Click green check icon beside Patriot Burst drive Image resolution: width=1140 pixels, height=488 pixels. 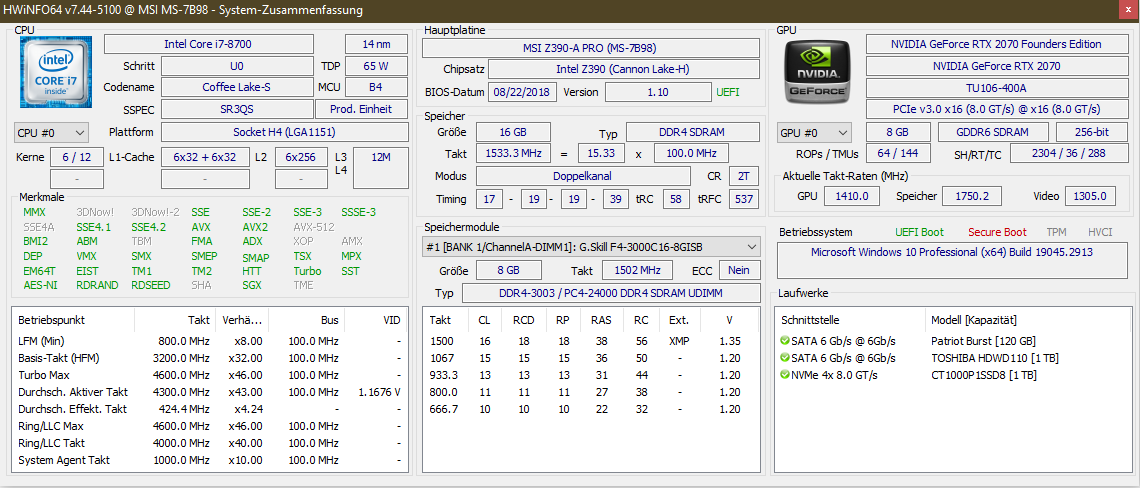coord(784,341)
